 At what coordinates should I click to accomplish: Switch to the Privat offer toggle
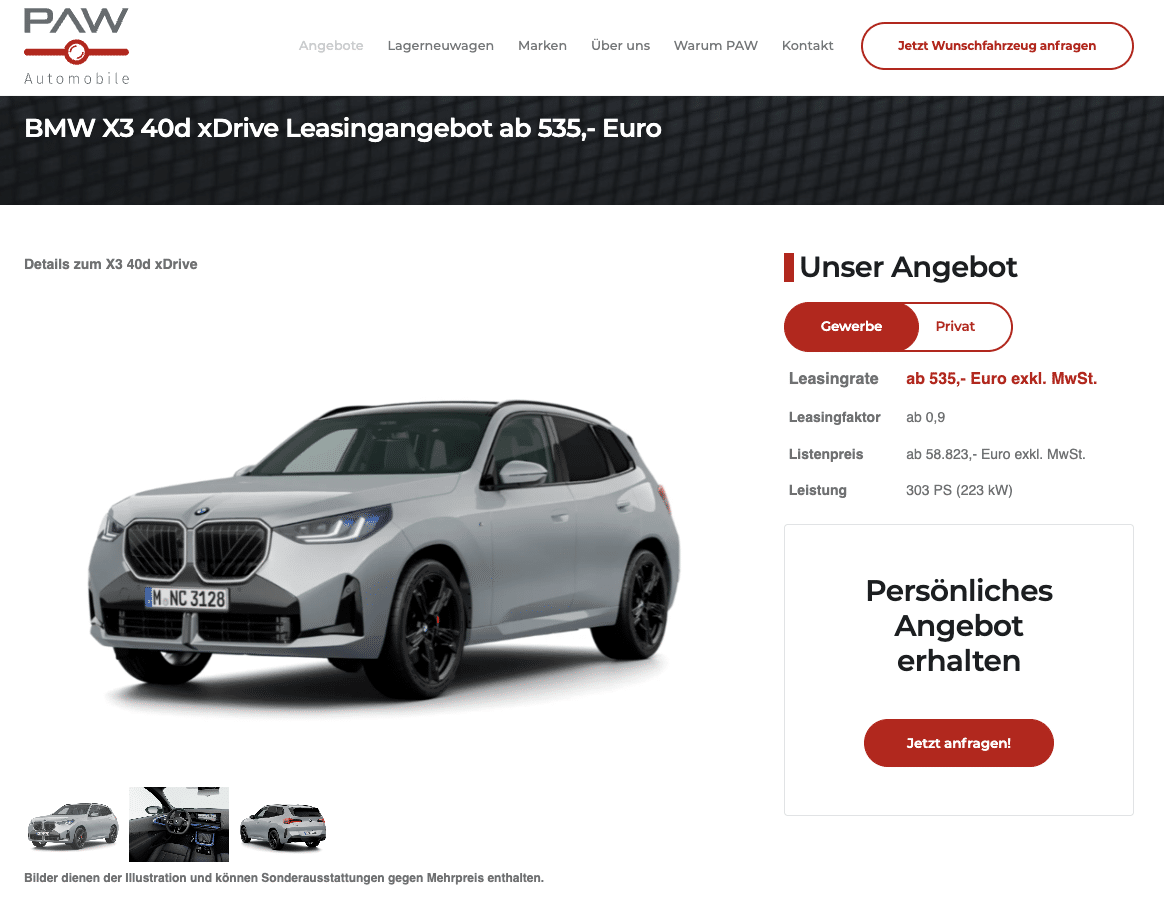click(955, 327)
